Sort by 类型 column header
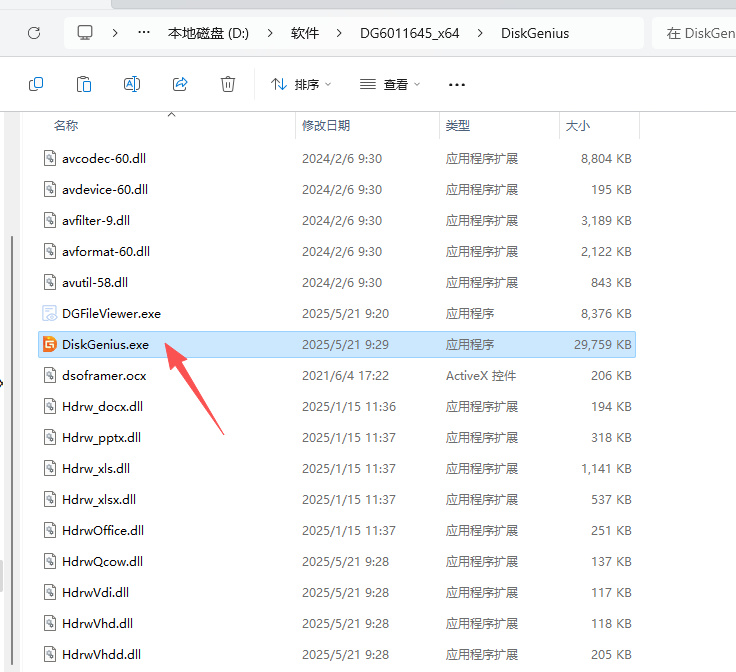 (458, 126)
